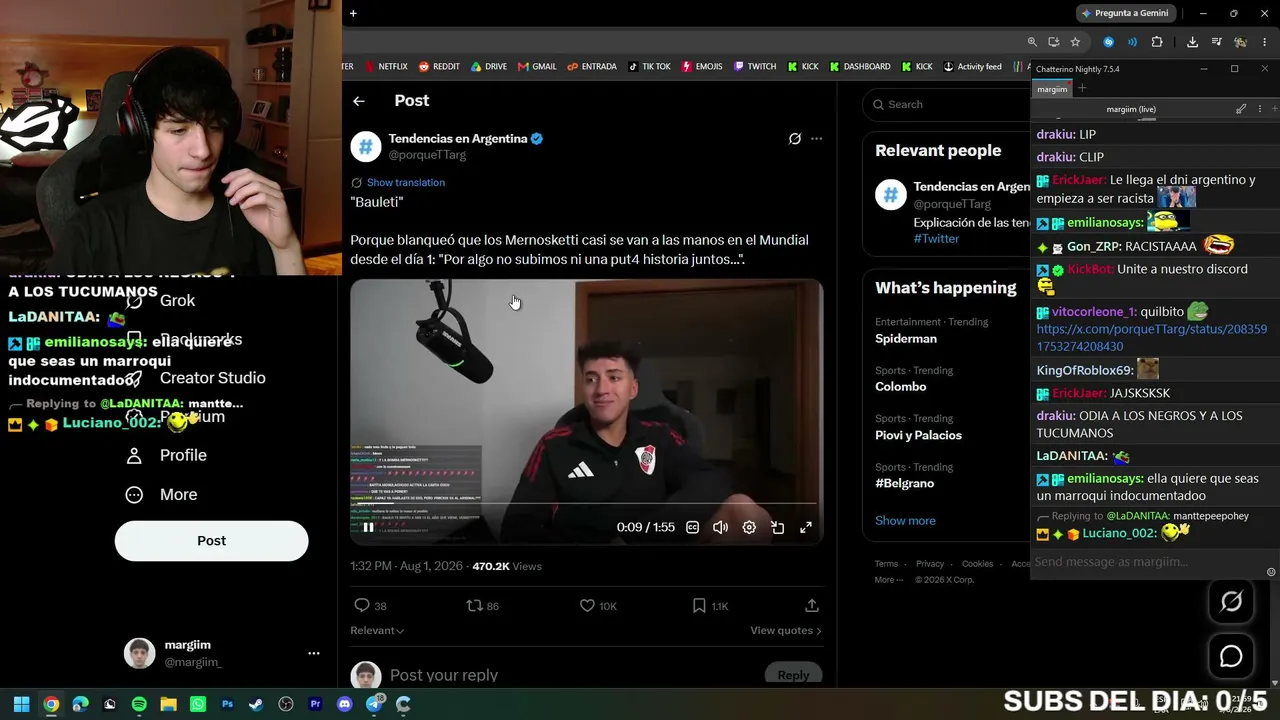This screenshot has width=1280, height=720.
Task: Open the Activity feed bookmark
Action: tap(972, 67)
